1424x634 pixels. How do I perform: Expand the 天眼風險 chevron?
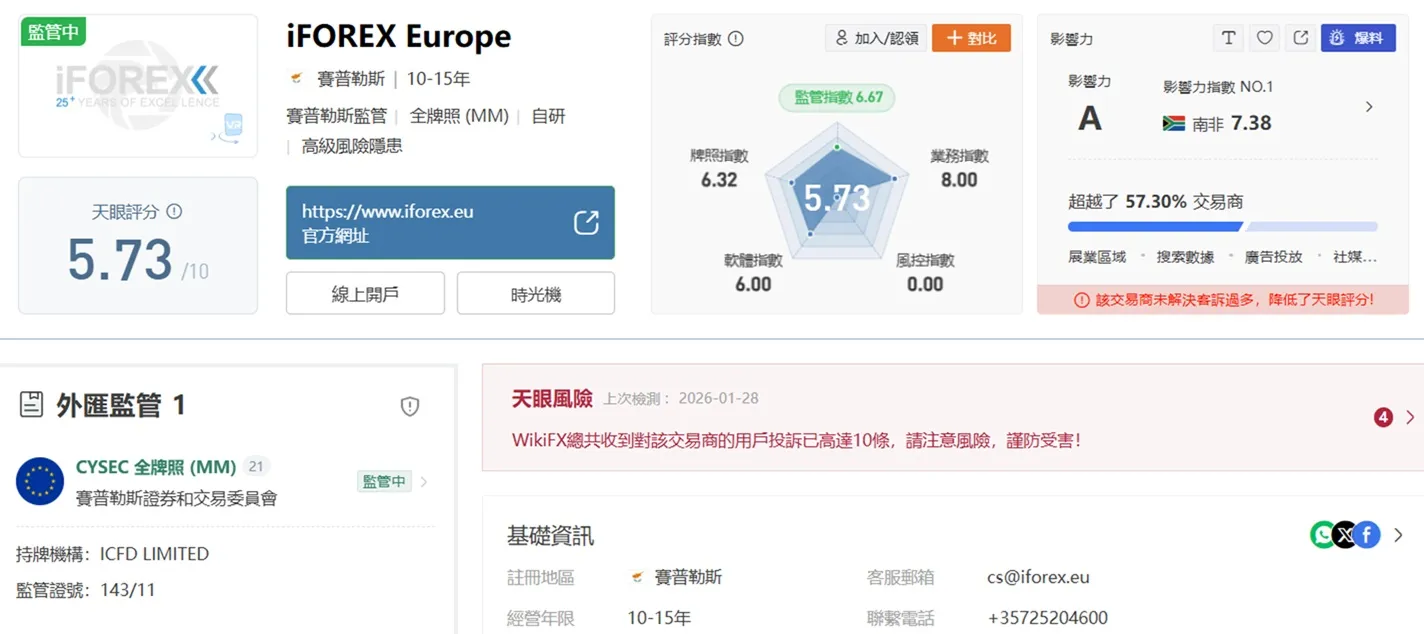(x=1410, y=417)
